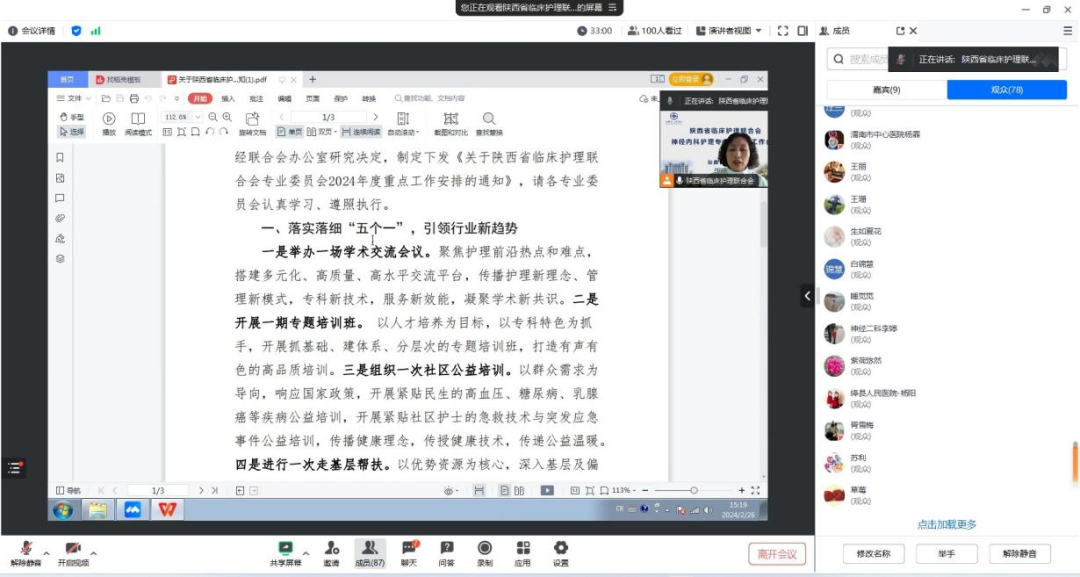Click the 旋转文档 rotate document icon
Viewport: 1080px width, 577px height.
(x=252, y=123)
